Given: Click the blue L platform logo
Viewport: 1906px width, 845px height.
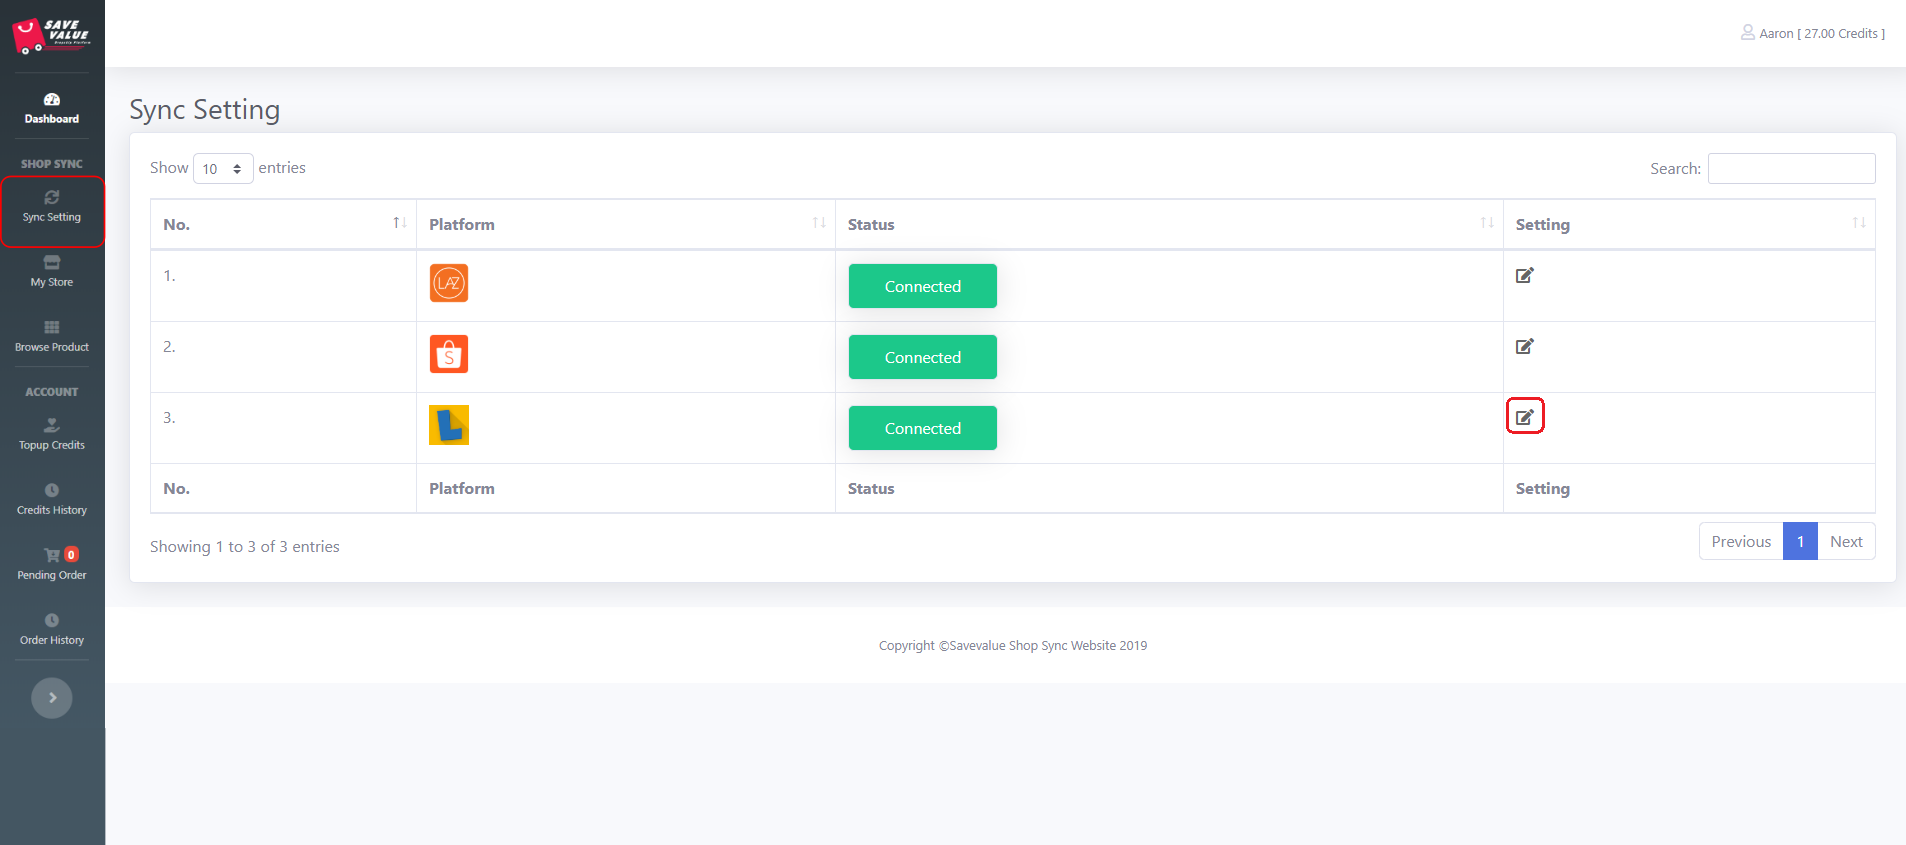Looking at the screenshot, I should 449,425.
